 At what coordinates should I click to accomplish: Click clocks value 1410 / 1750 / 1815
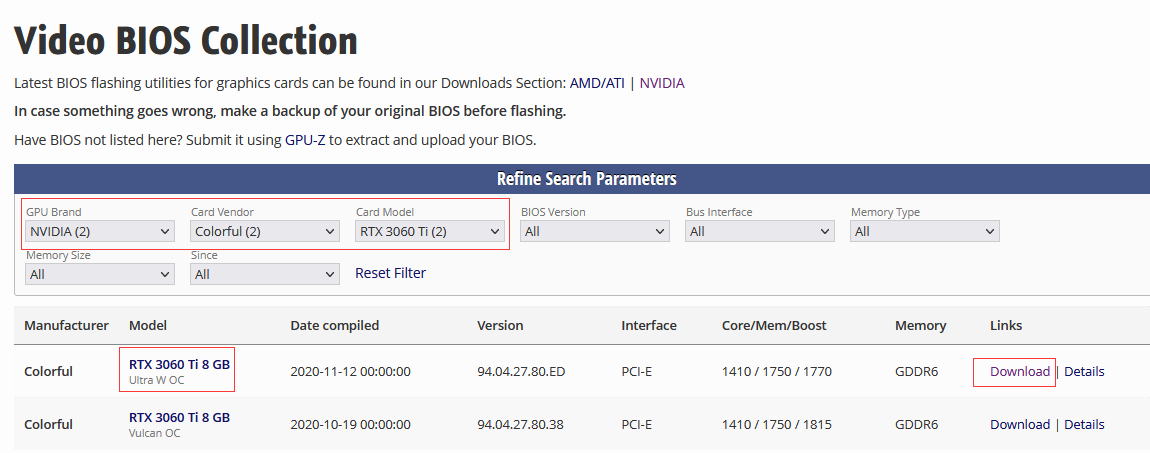coord(777,424)
